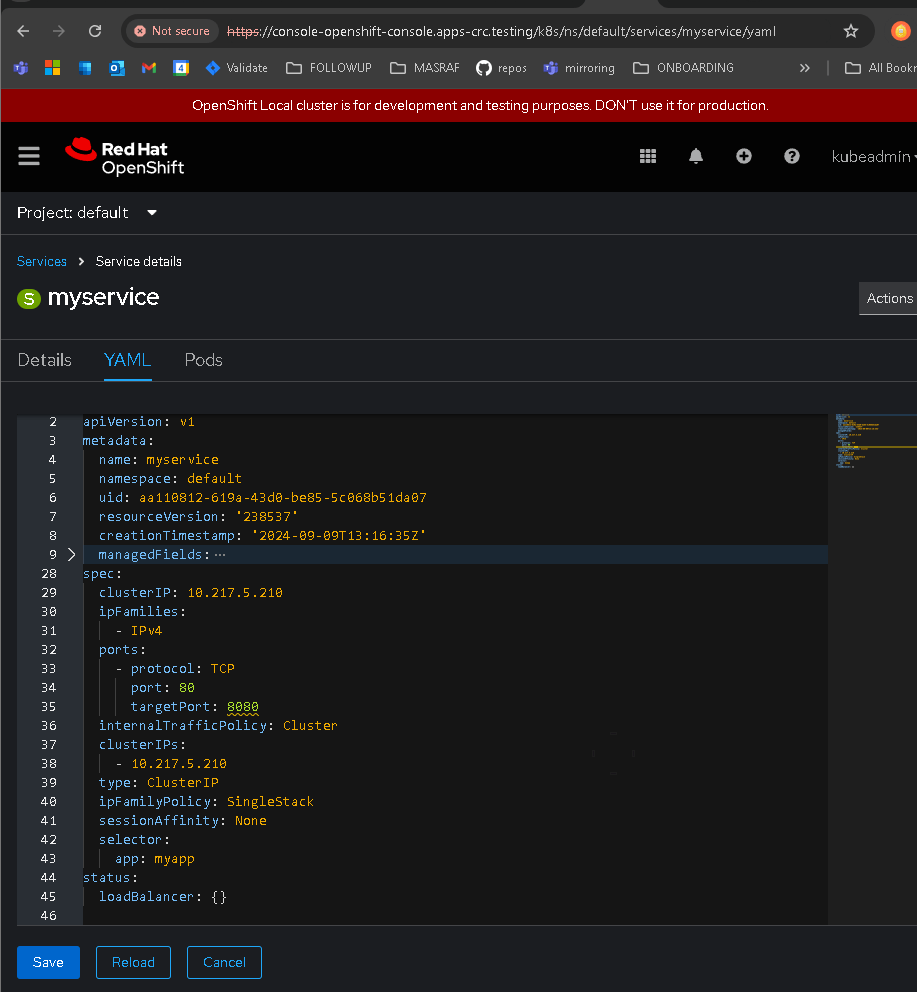Click the port value 80
Screen dimensions: 917x992
187,688
